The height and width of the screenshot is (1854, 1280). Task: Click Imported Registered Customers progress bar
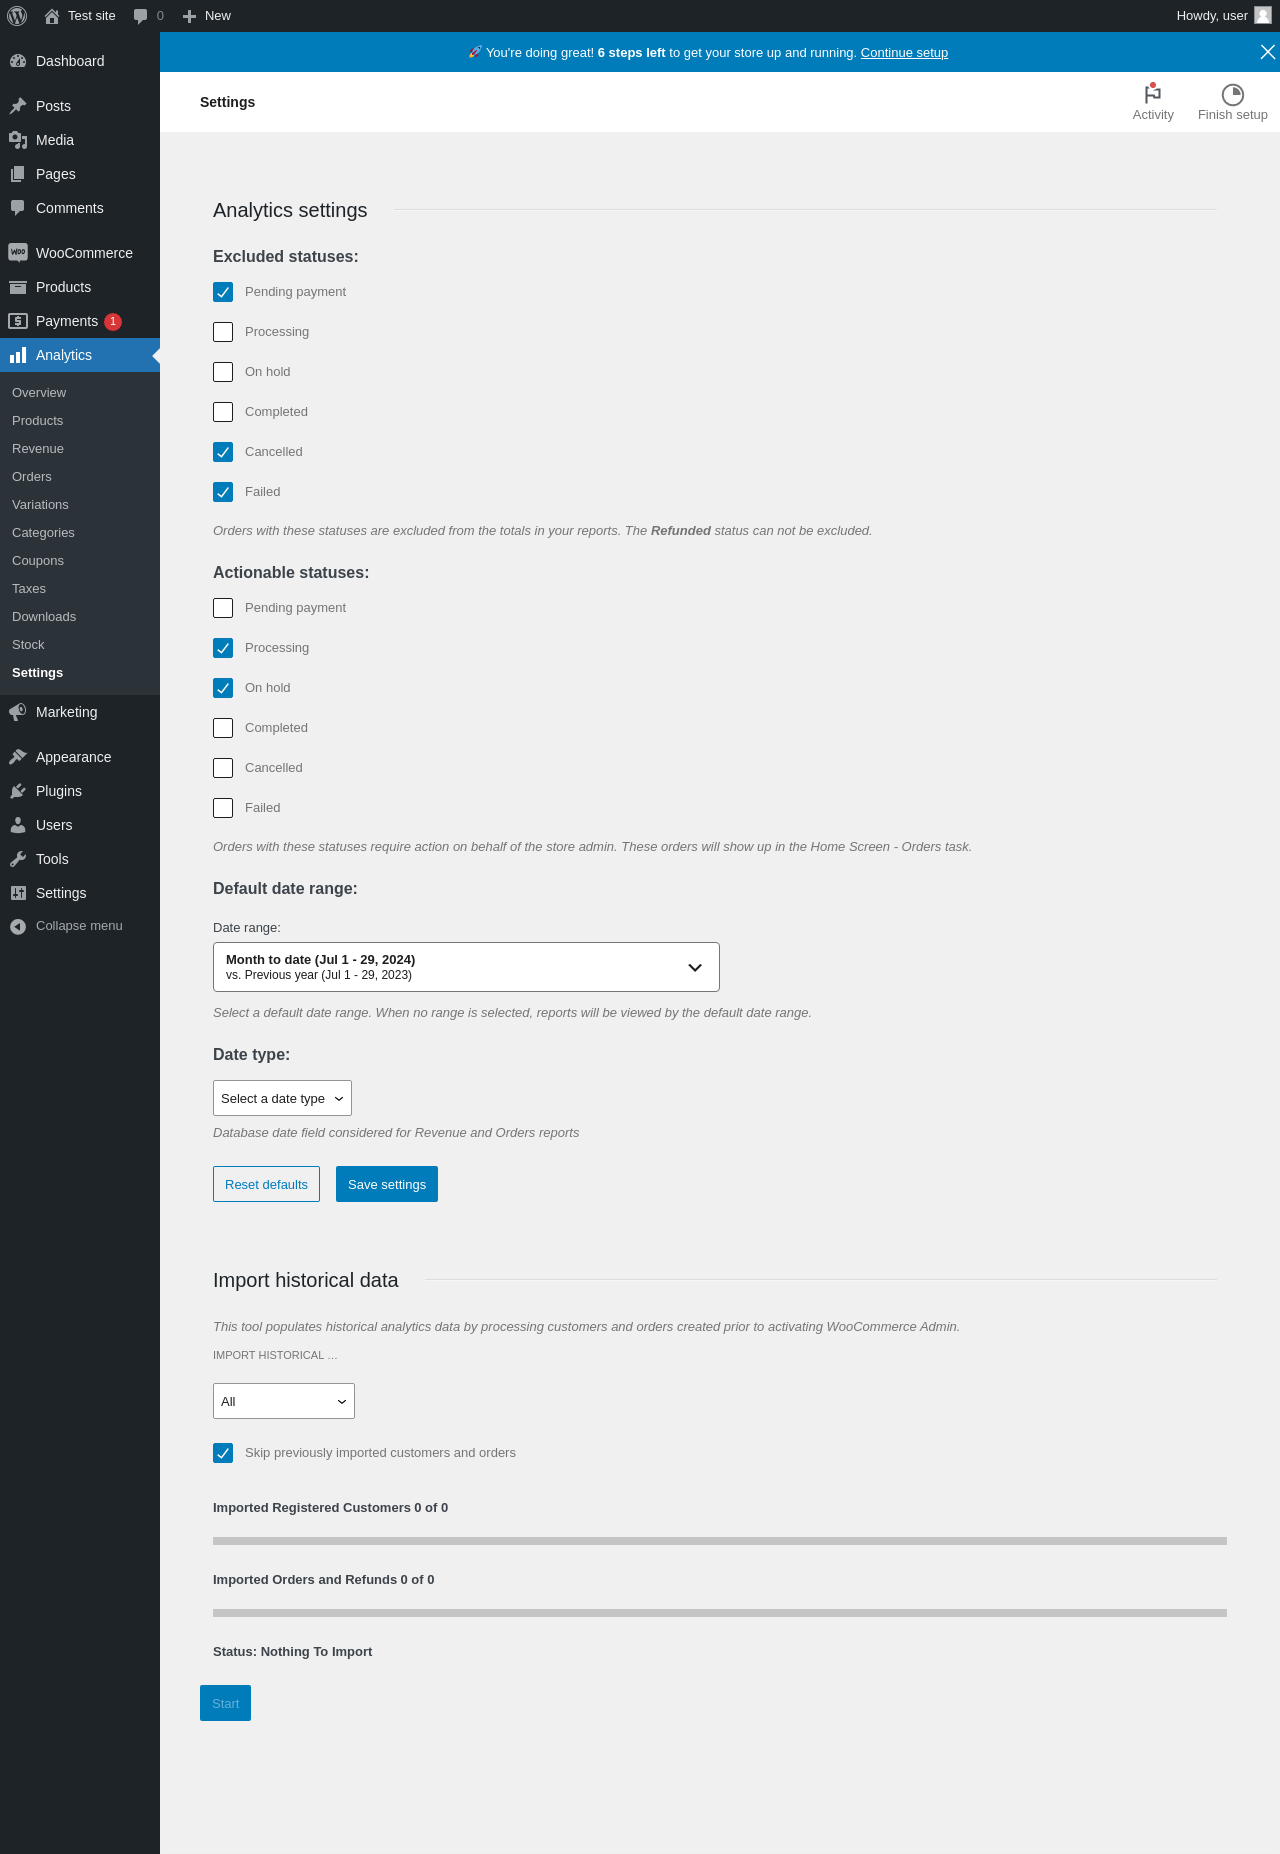coord(720,1541)
